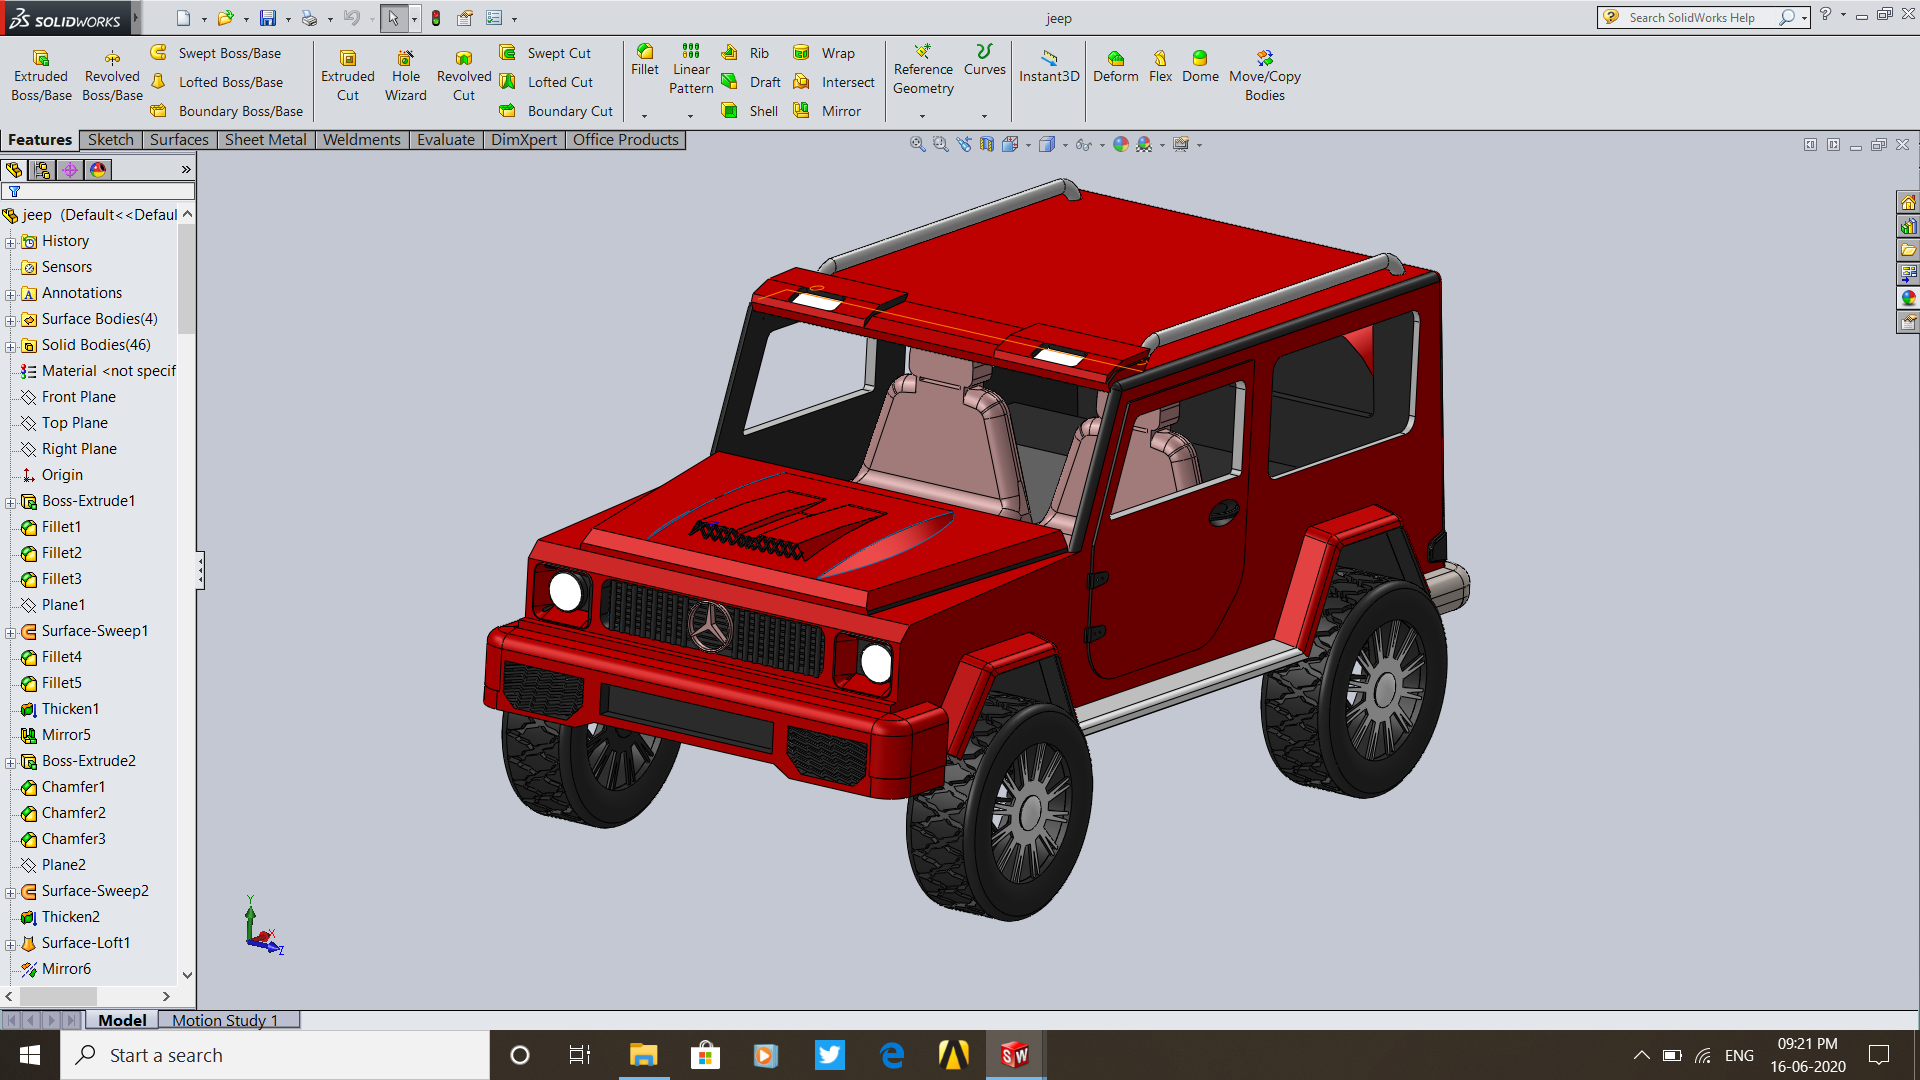Image resolution: width=1920 pixels, height=1080 pixels.
Task: Select Fillet3 feature in the tree
Action: coord(51,579)
